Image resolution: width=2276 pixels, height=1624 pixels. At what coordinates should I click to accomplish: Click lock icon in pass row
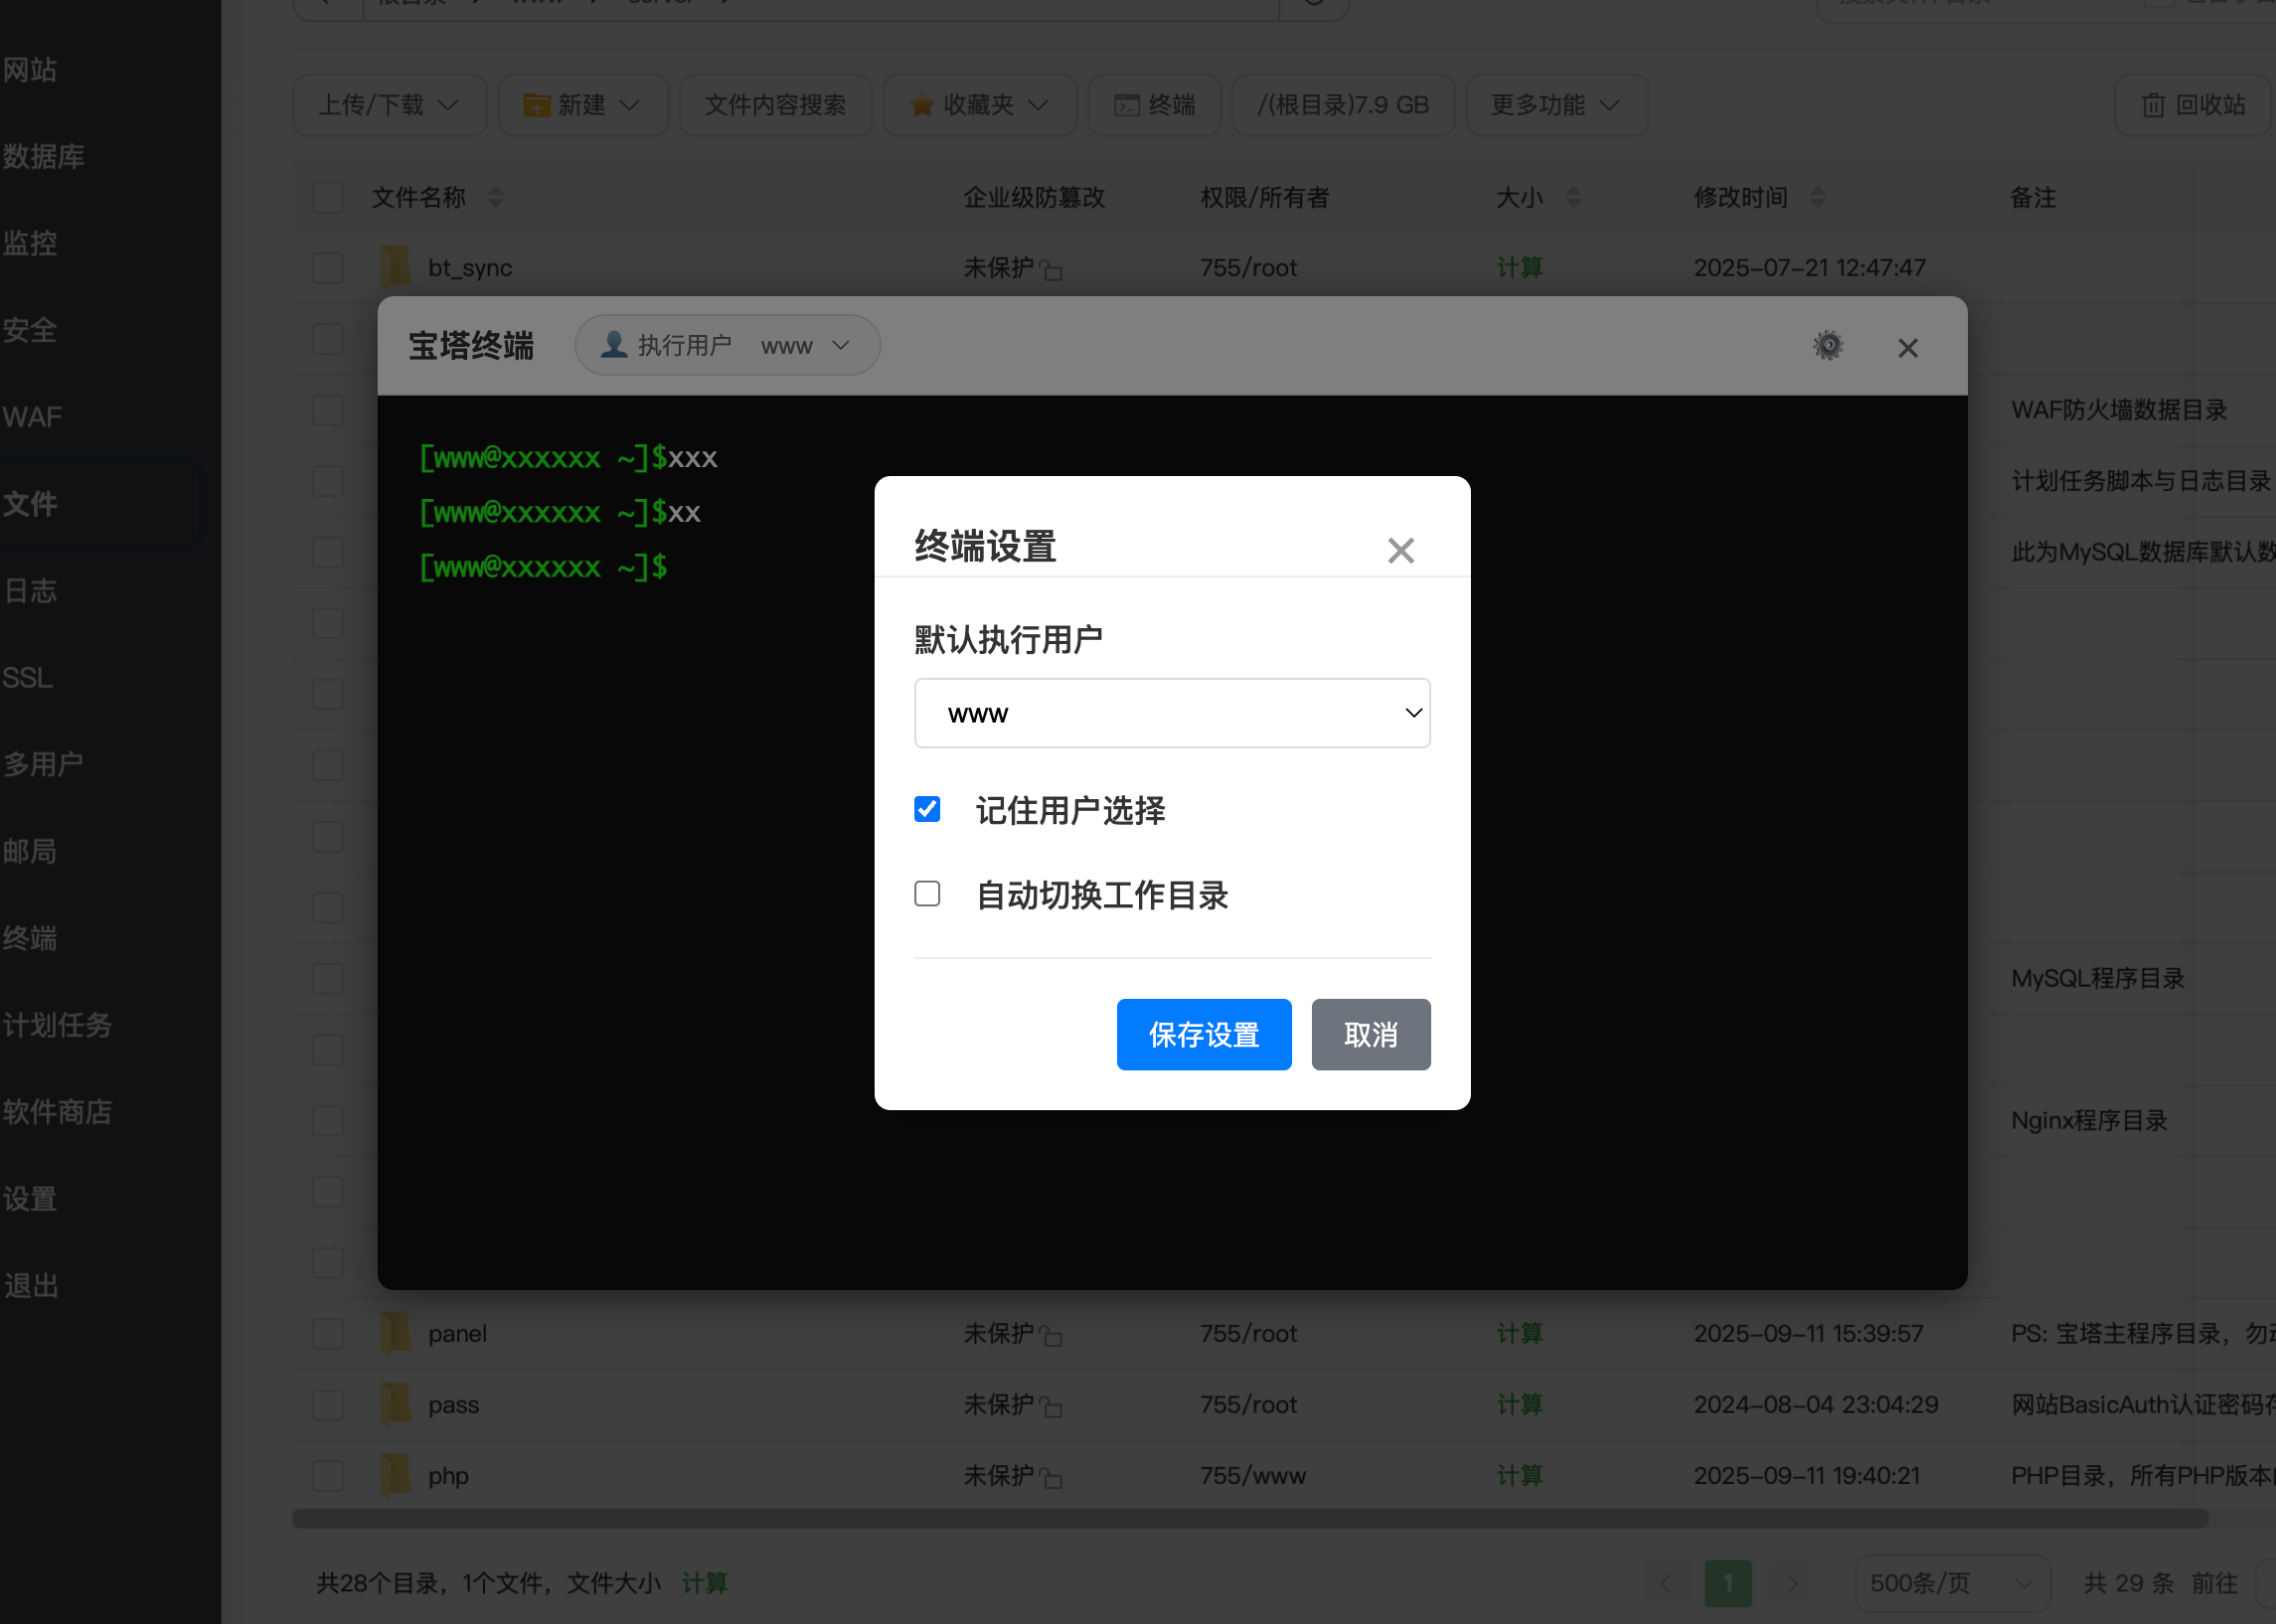tap(1051, 1407)
